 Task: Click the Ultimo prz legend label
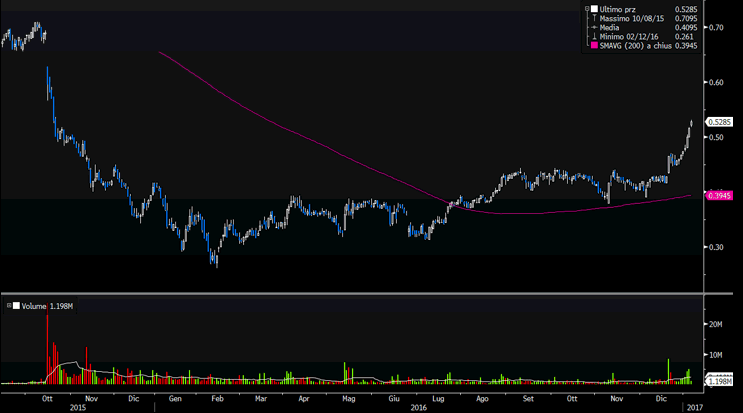[620, 9]
